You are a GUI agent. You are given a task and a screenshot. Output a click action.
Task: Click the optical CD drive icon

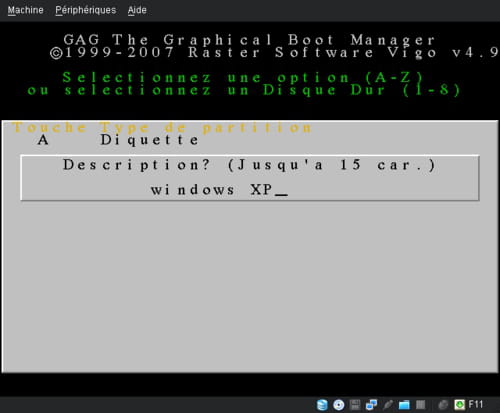pos(339,405)
